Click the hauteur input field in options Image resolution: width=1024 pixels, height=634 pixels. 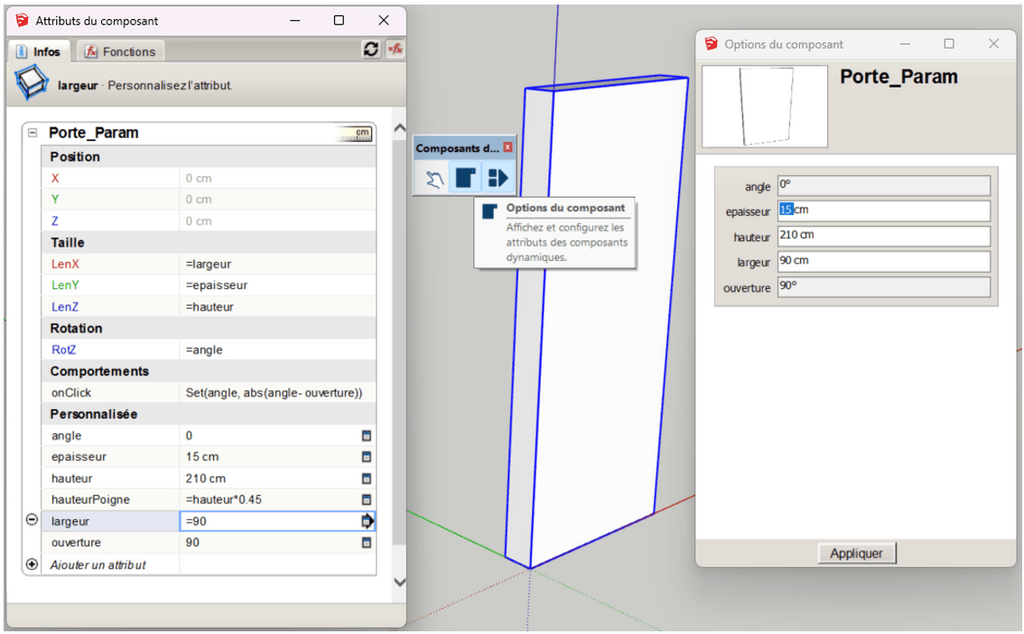[x=883, y=236]
